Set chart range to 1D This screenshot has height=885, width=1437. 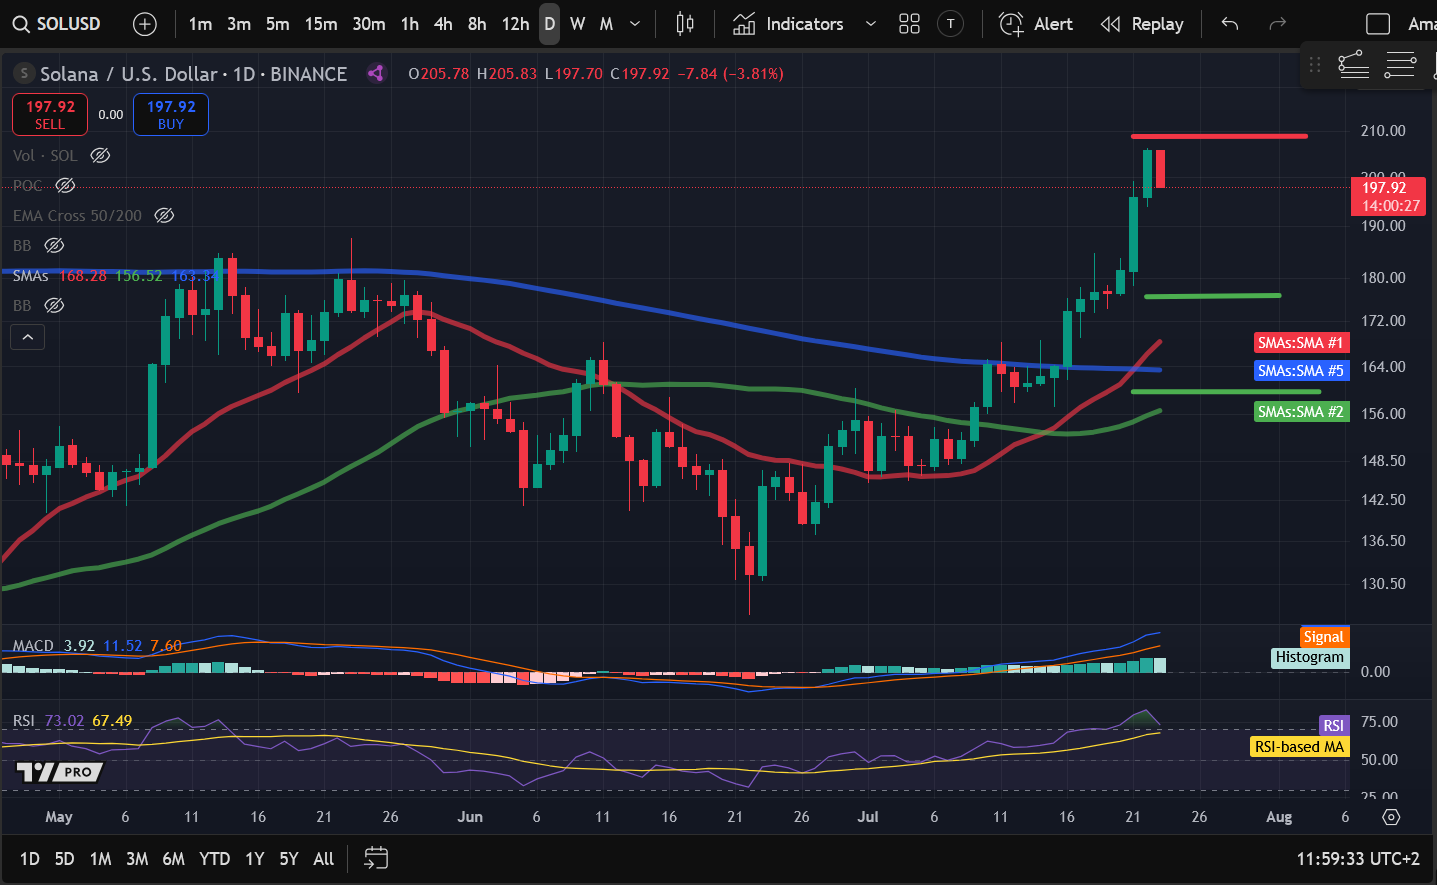30,859
